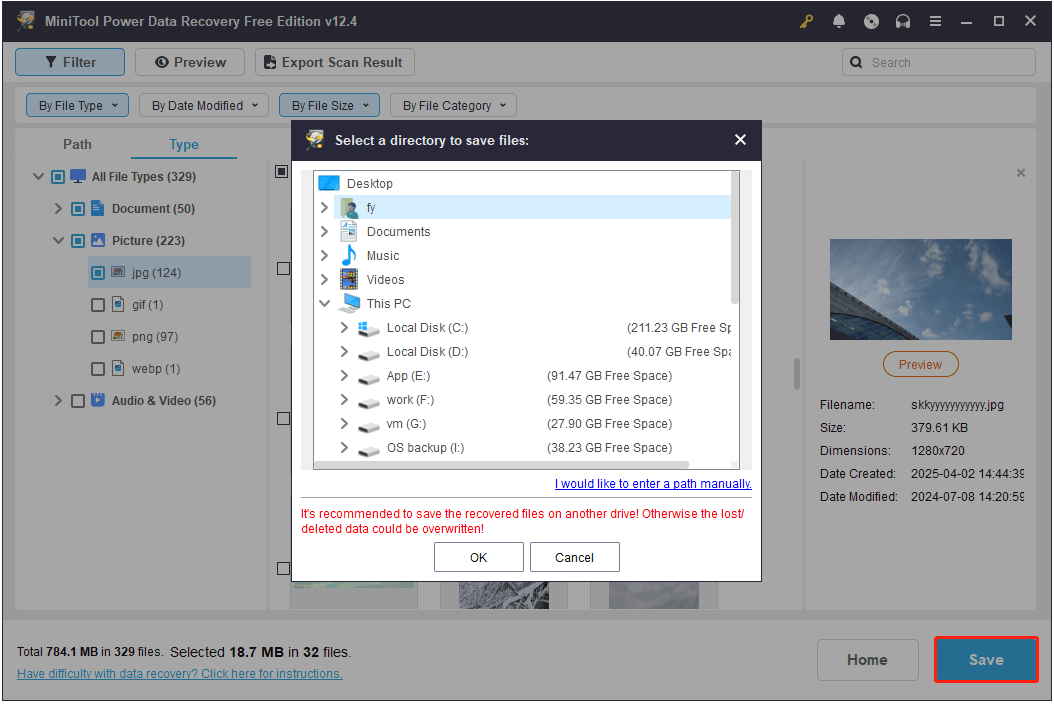Check the Audio & Video (56) checkbox
Image resolution: width=1054 pixels, height=704 pixels.
[x=78, y=400]
